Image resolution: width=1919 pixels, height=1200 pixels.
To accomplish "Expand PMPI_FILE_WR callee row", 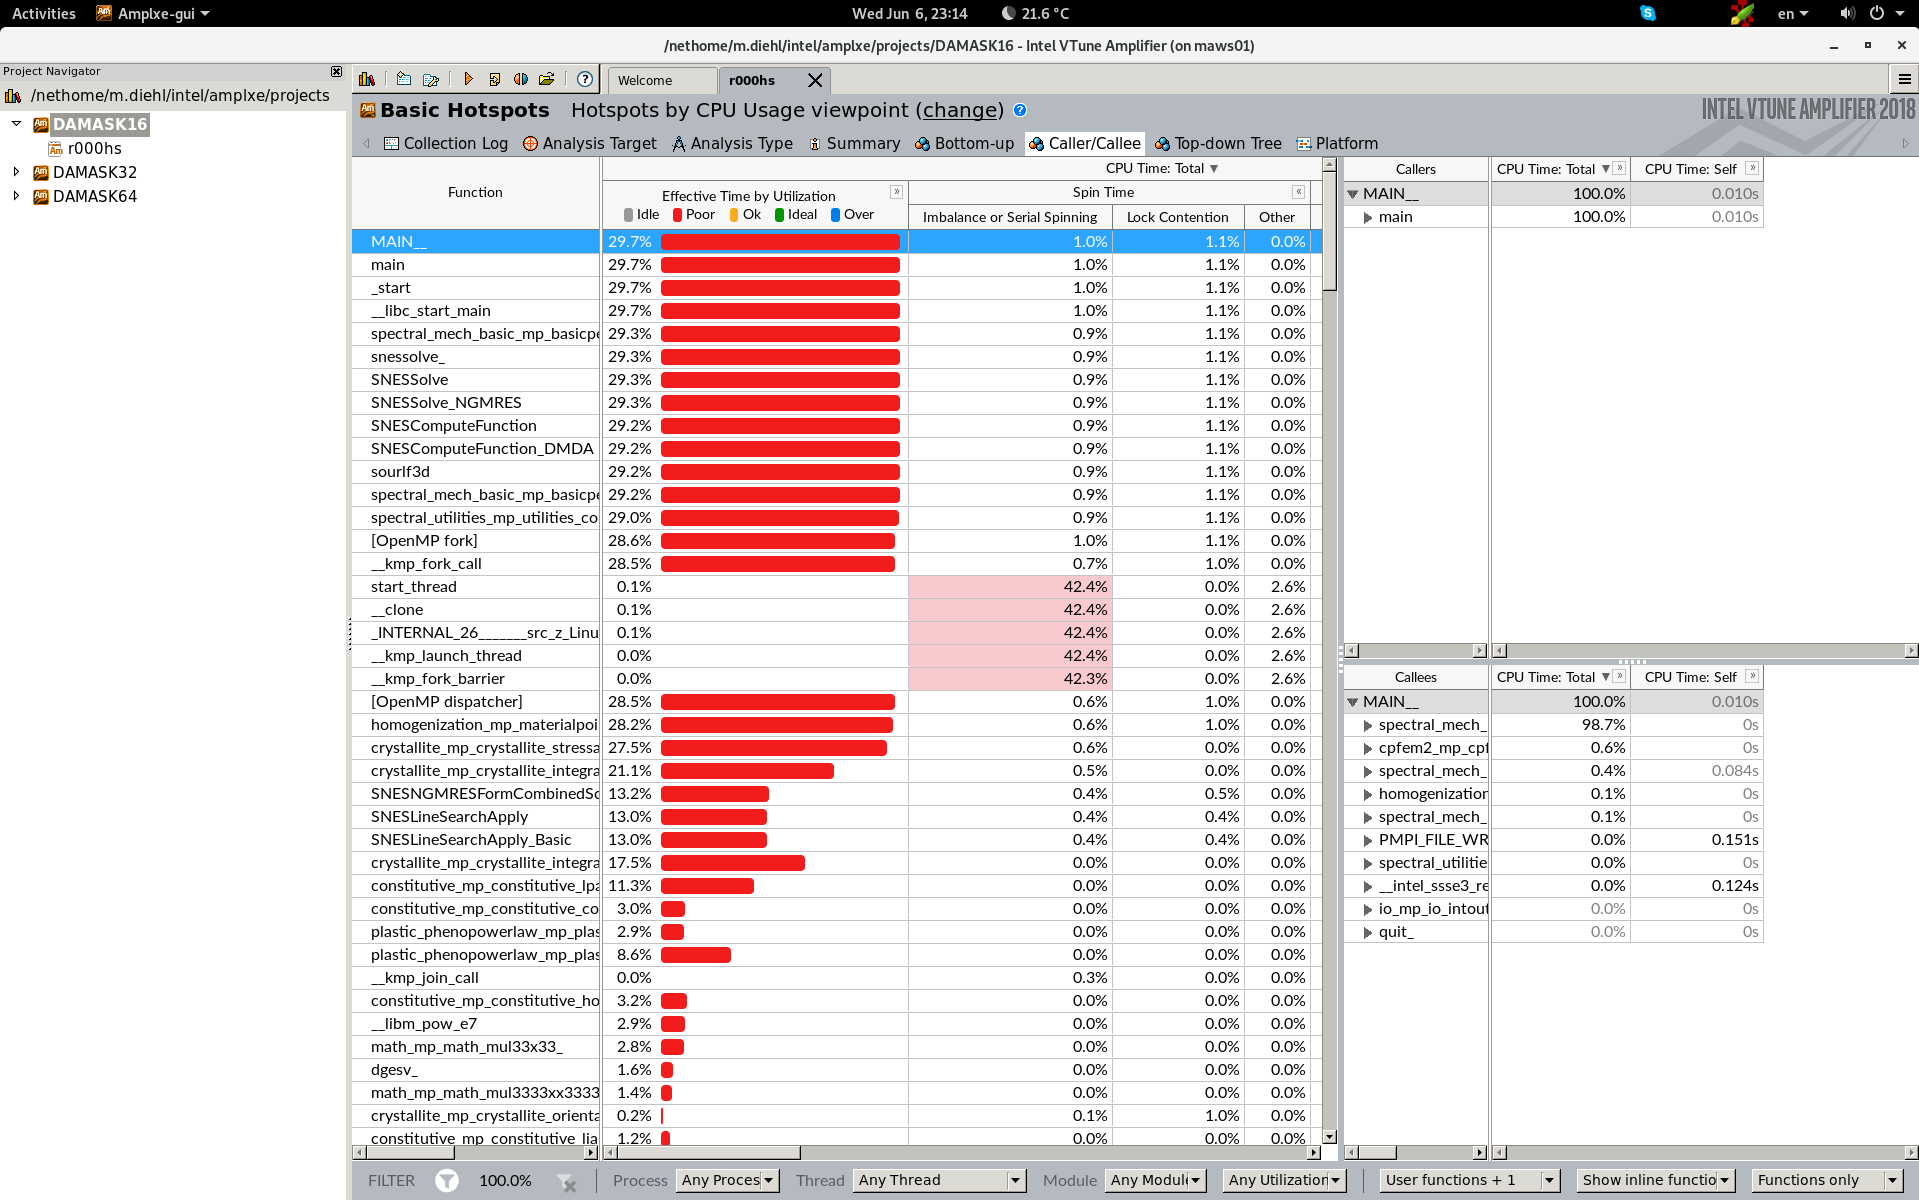I will click(x=1368, y=840).
